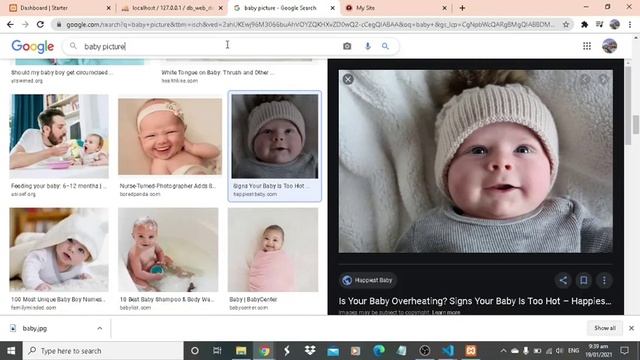The image size is (640, 360).
Task: Open the Feeding your baby thumbnail
Action: (x=59, y=136)
